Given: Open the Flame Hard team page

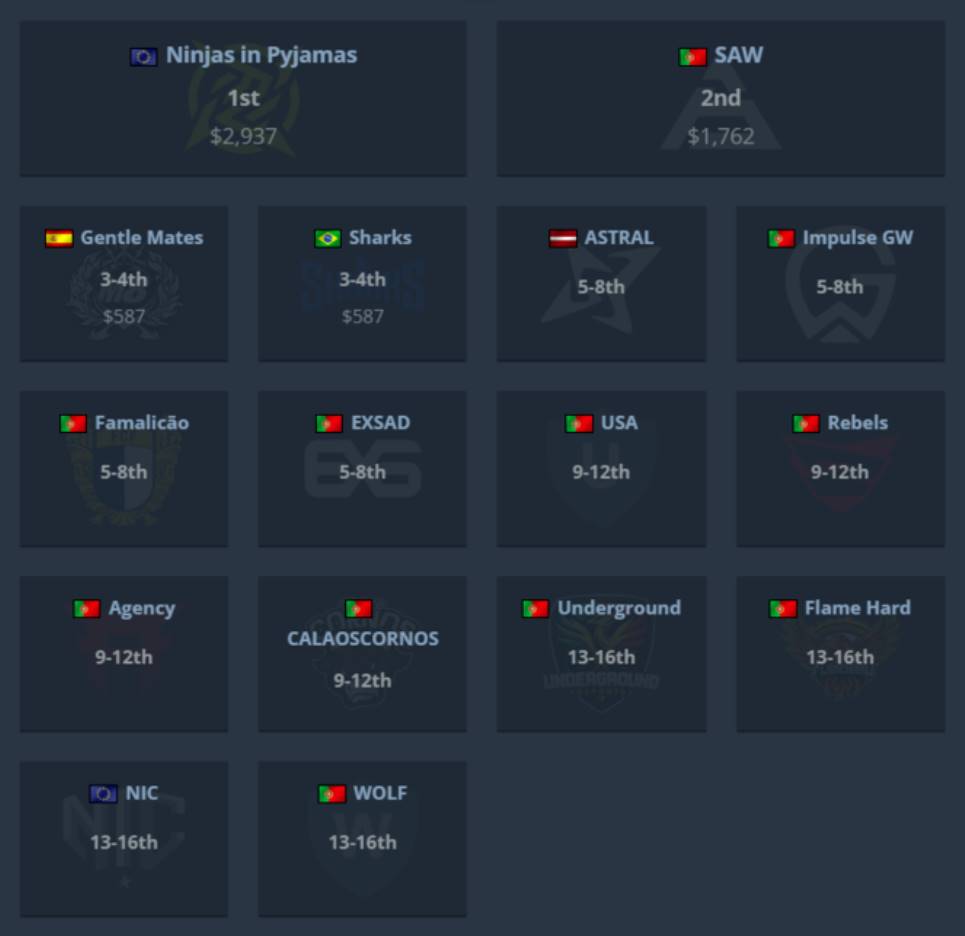Looking at the screenshot, I should (x=858, y=608).
